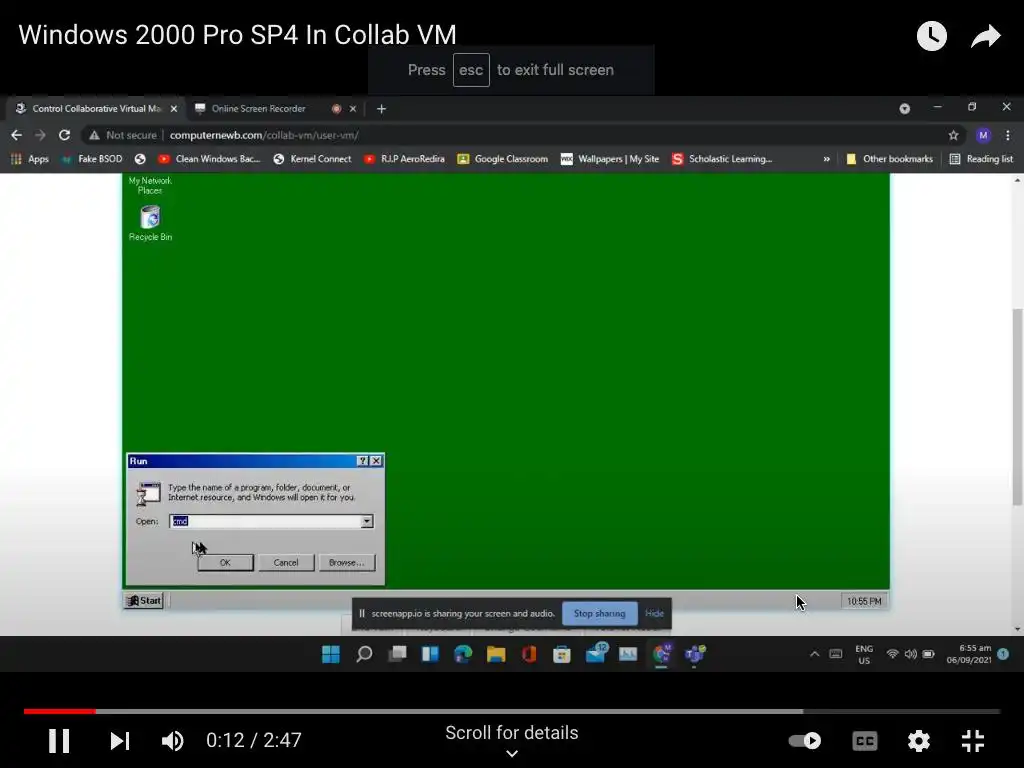The width and height of the screenshot is (1024, 768).
Task: Click the Windows 2000 clock 10:55 PM
Action: pyautogui.click(x=864, y=601)
